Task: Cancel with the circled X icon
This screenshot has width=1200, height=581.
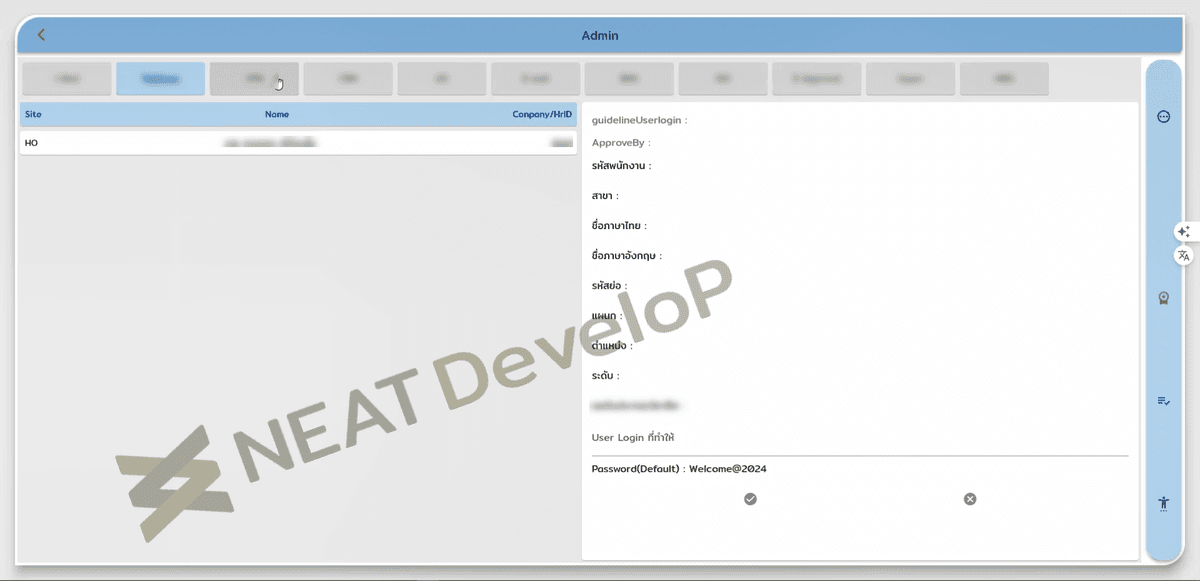Action: tap(970, 499)
